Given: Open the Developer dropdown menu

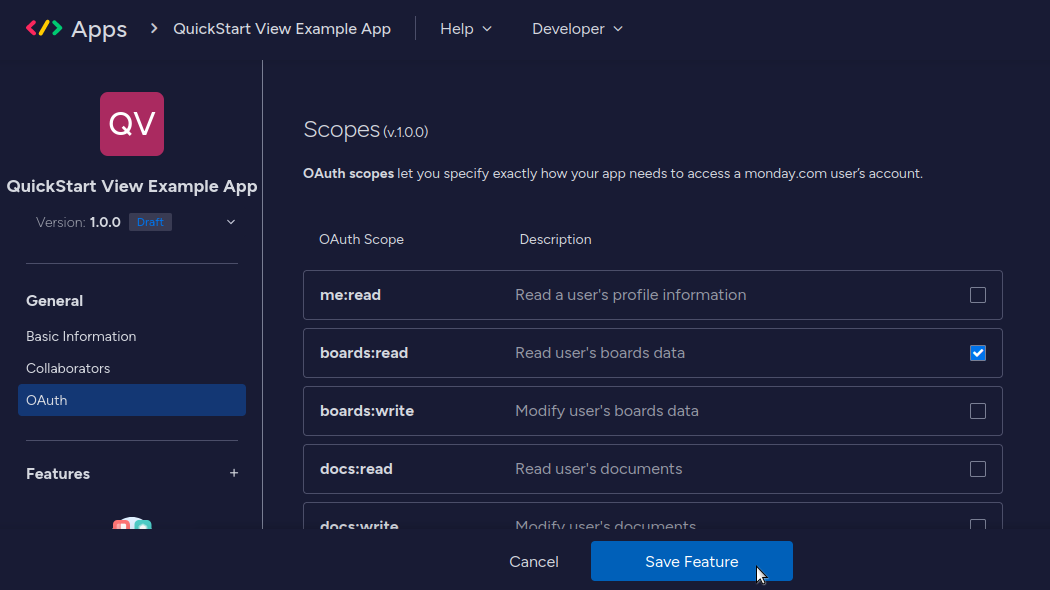Looking at the screenshot, I should pyautogui.click(x=577, y=29).
